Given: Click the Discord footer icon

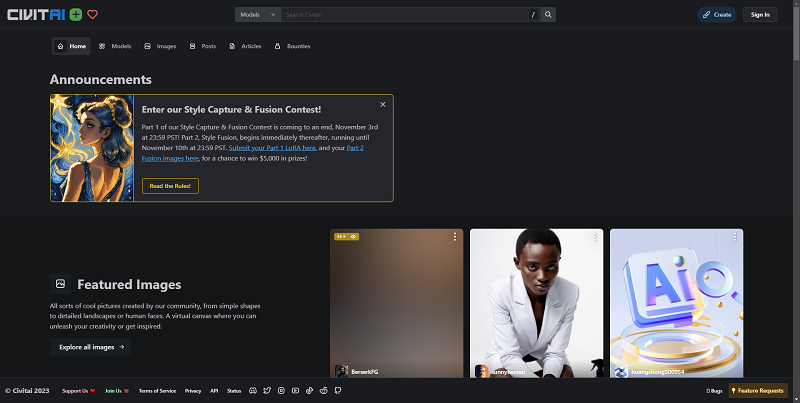Looking at the screenshot, I should (253, 391).
